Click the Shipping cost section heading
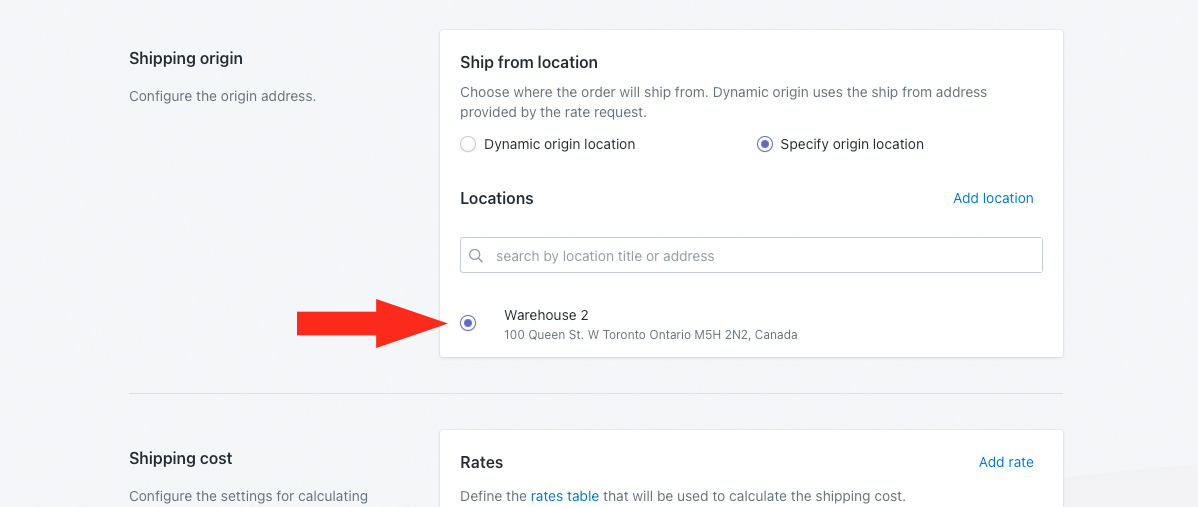1198x507 pixels. pyautogui.click(x=181, y=459)
